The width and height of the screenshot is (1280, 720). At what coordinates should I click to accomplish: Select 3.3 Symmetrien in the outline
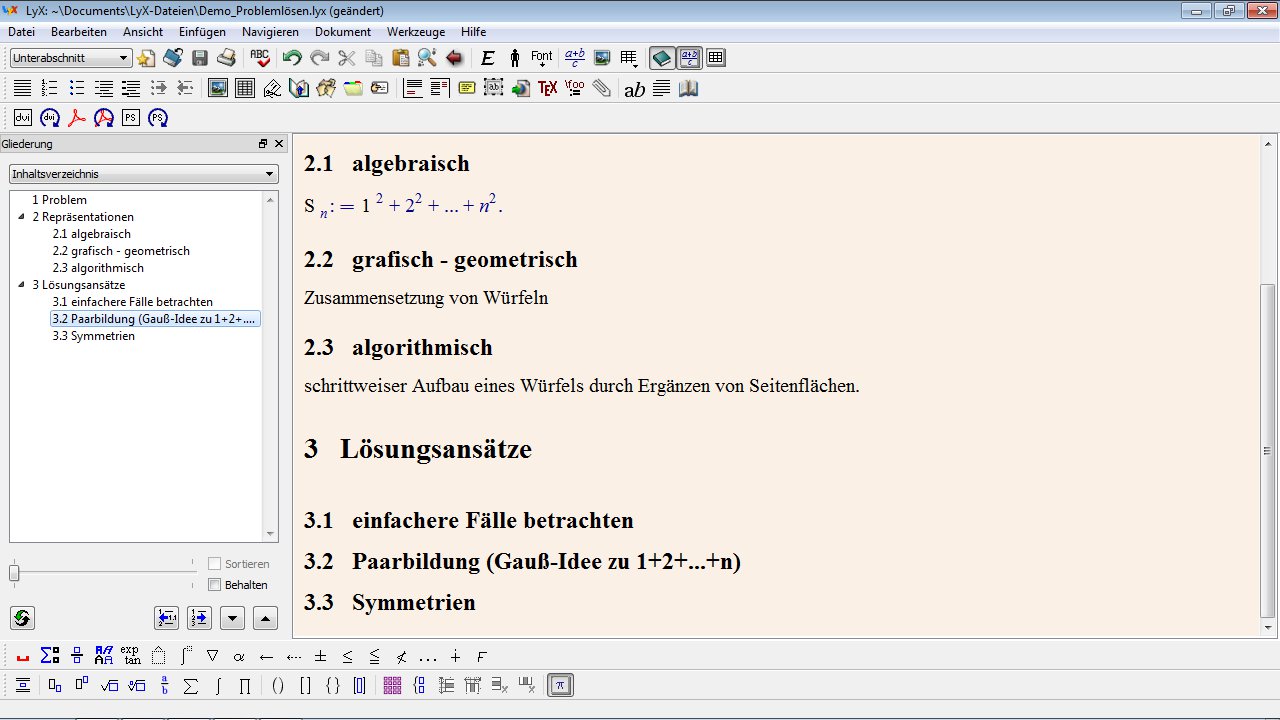[93, 336]
